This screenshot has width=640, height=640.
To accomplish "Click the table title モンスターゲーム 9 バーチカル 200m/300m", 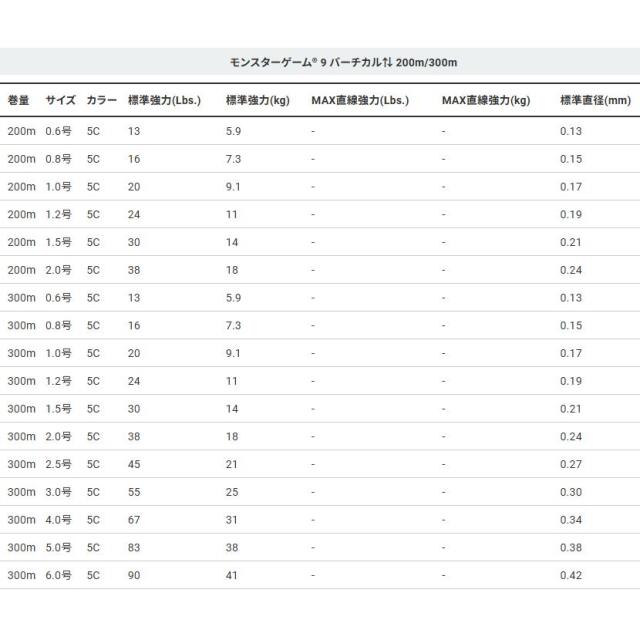I will (x=343, y=62).
